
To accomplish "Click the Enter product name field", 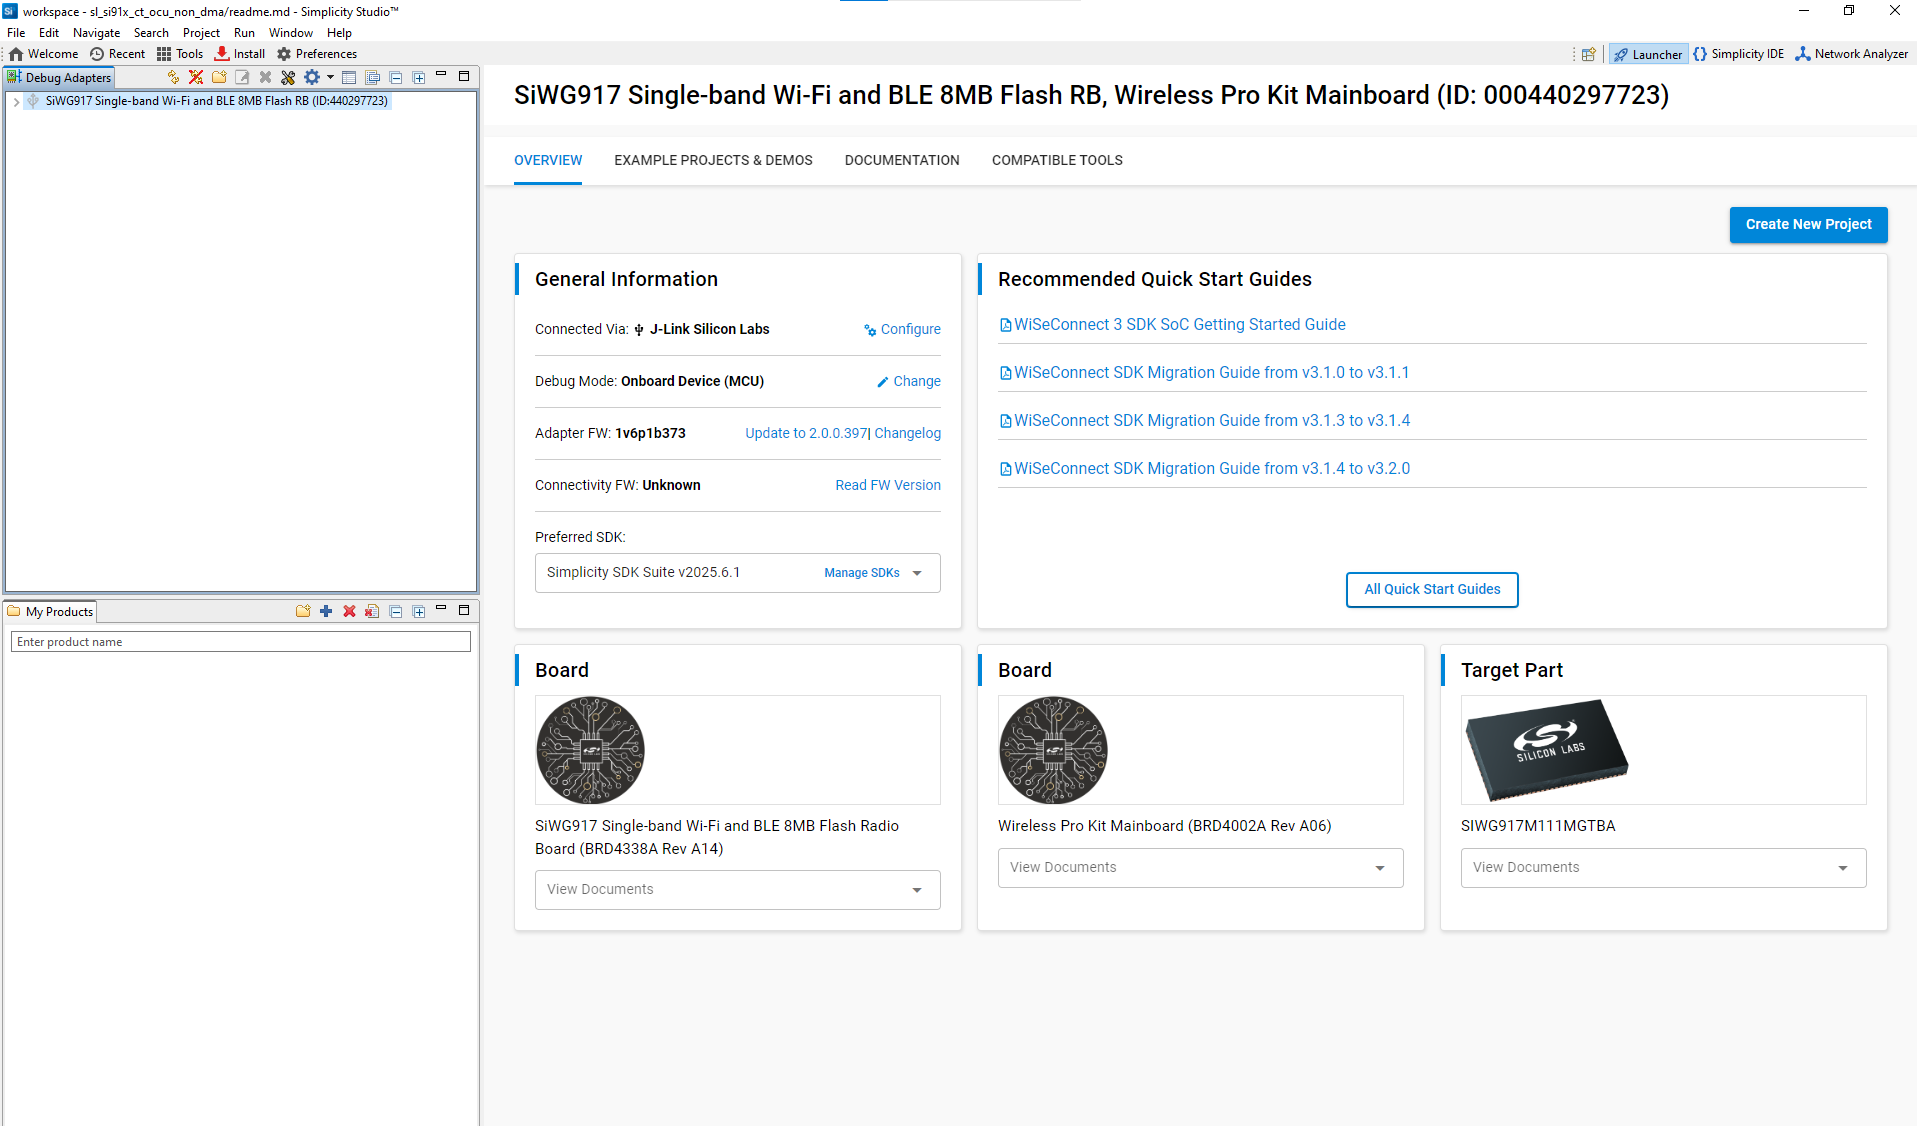I will (240, 642).
